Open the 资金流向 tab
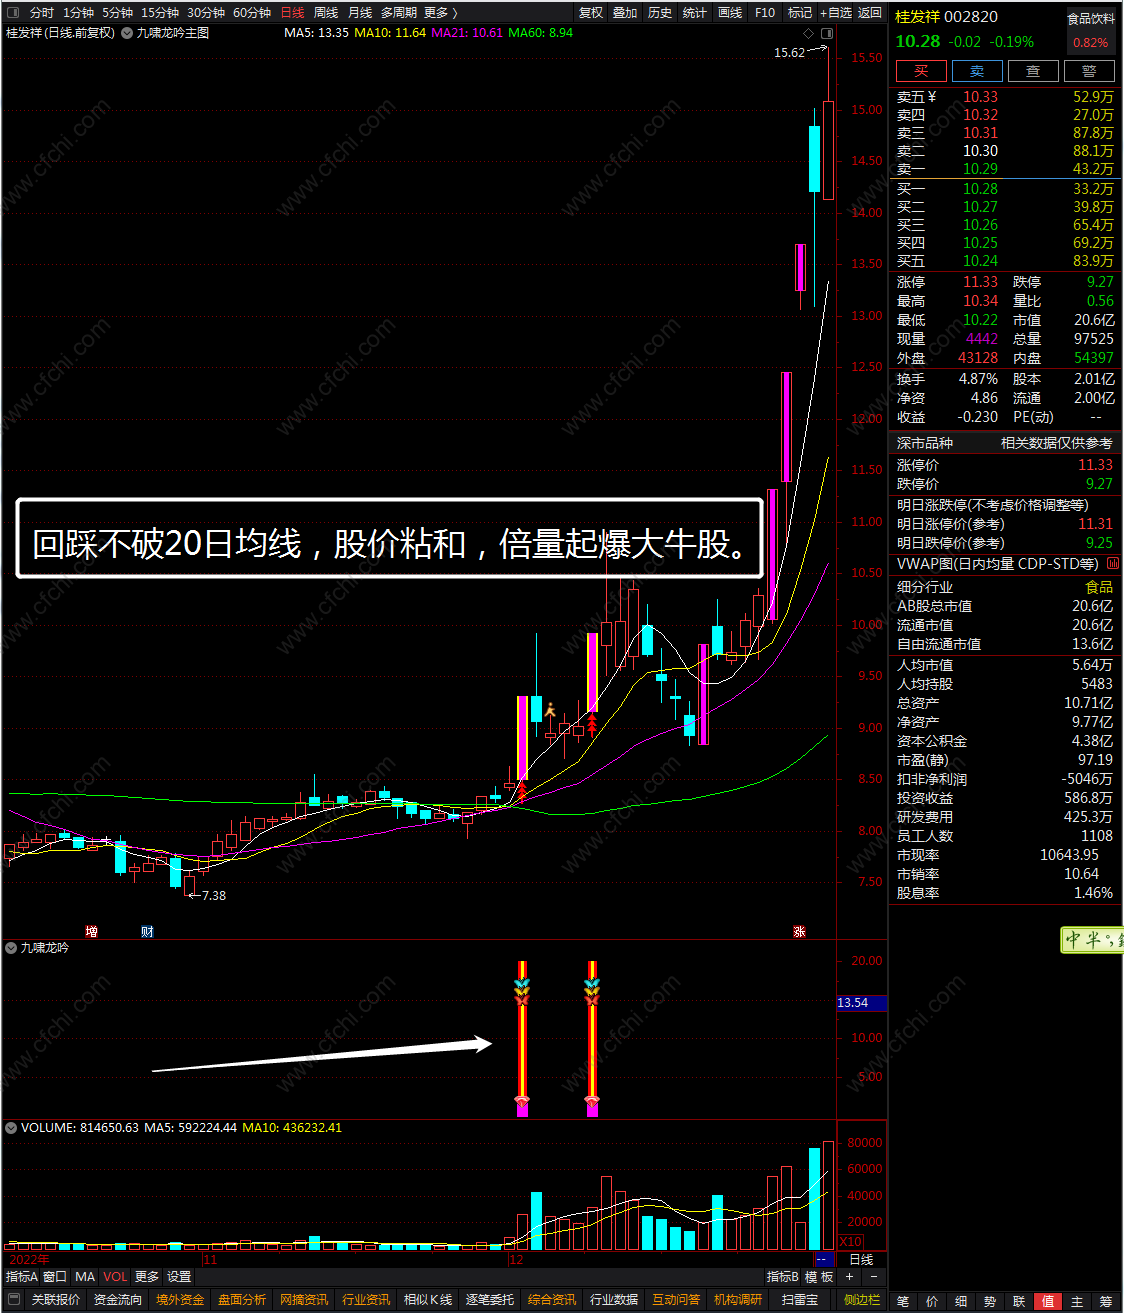Screen dimensions: 1124x1313 coord(118,1300)
